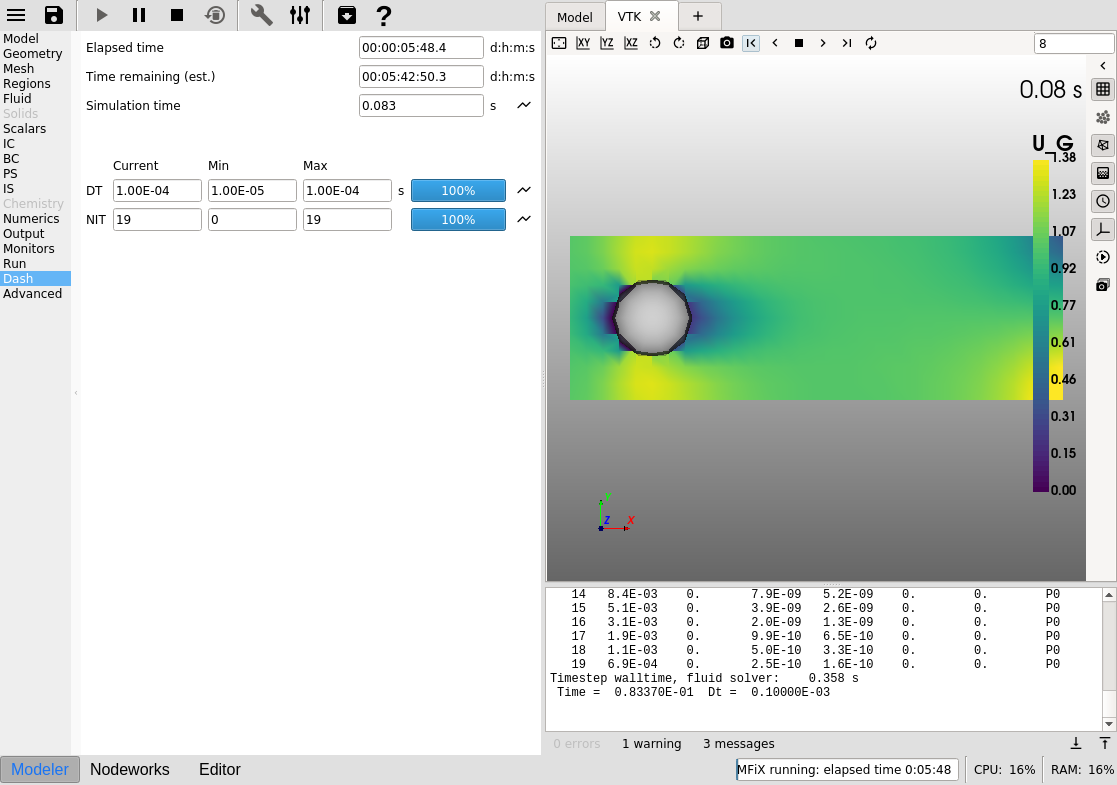1117x785 pixels.
Task: Open the sliders parameters icon
Action: pyautogui.click(x=299, y=15)
